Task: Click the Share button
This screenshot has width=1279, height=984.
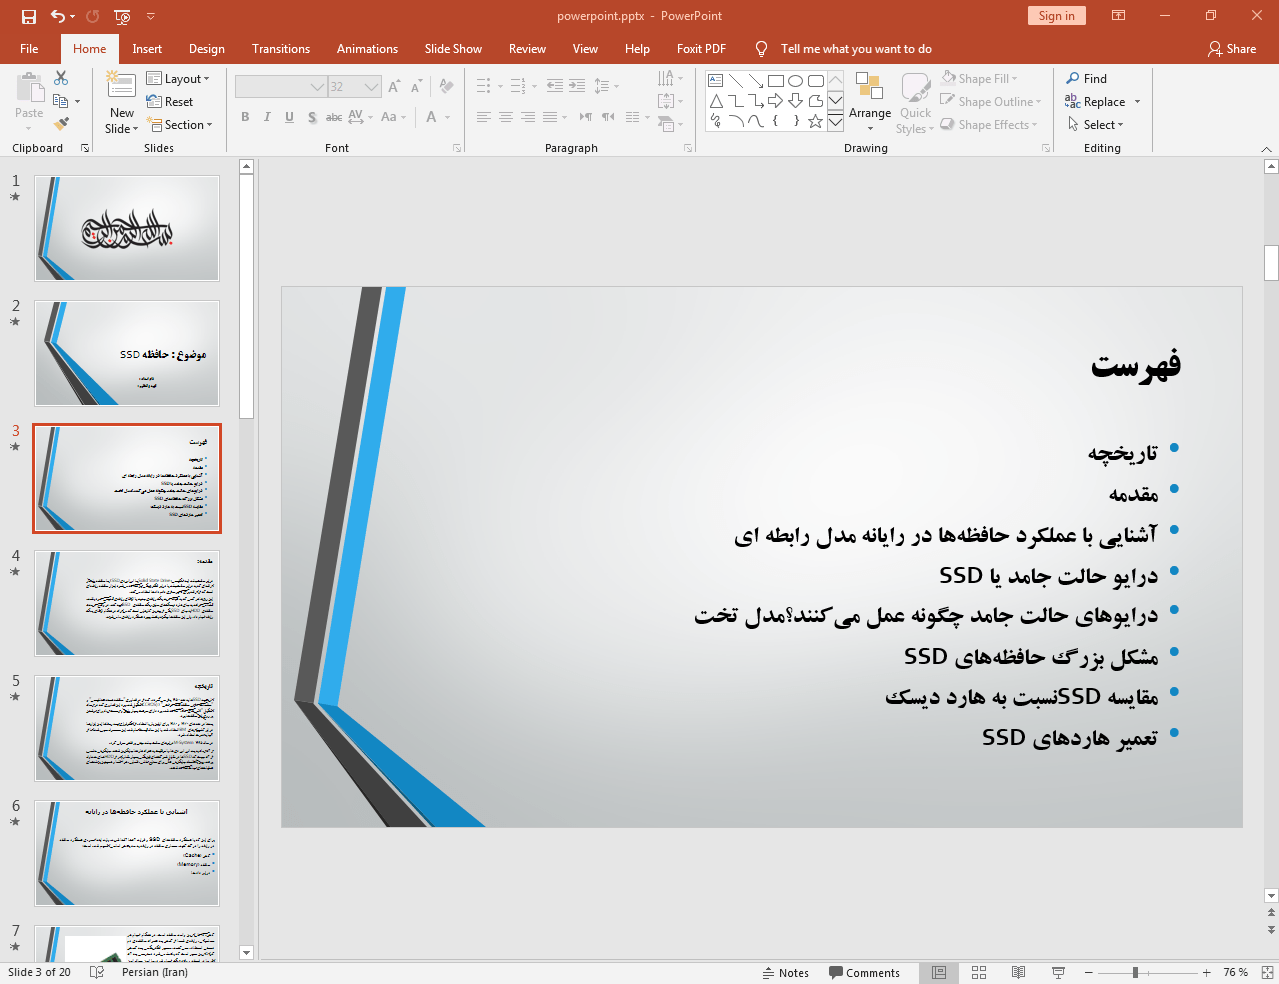Action: (1232, 49)
